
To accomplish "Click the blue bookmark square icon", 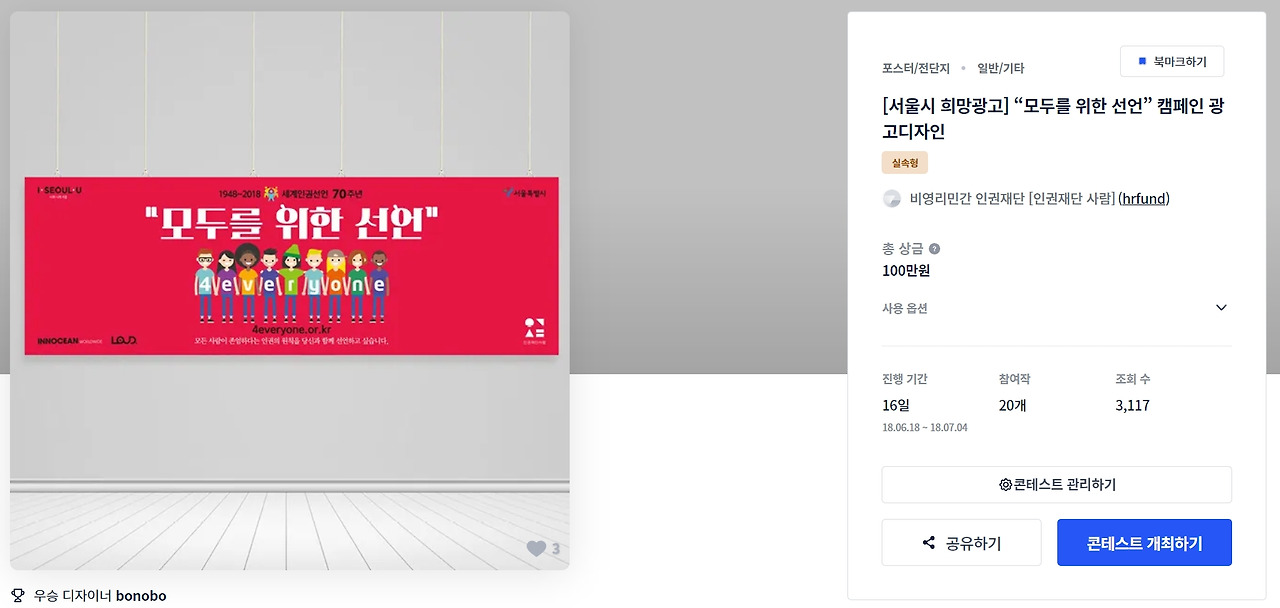I will point(1142,61).
